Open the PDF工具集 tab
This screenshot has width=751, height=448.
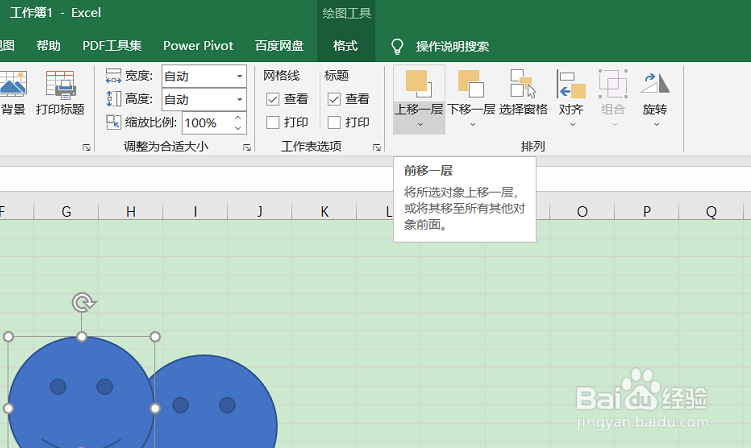coord(112,46)
